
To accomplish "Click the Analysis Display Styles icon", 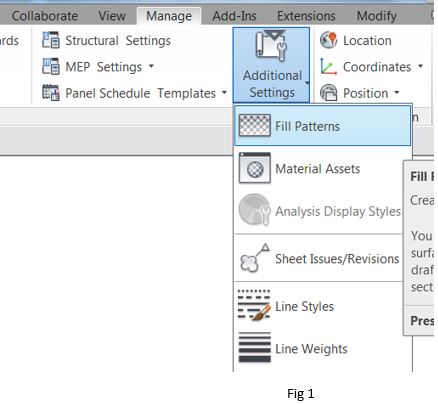I will [x=255, y=210].
